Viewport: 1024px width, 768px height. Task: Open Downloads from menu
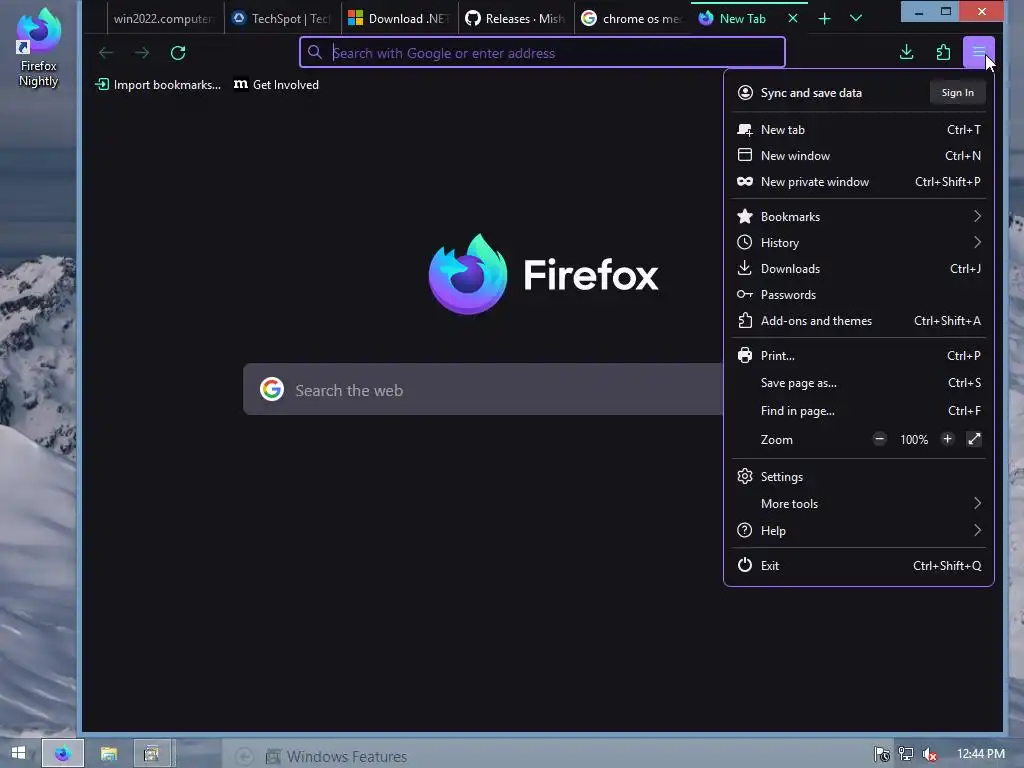point(859,268)
